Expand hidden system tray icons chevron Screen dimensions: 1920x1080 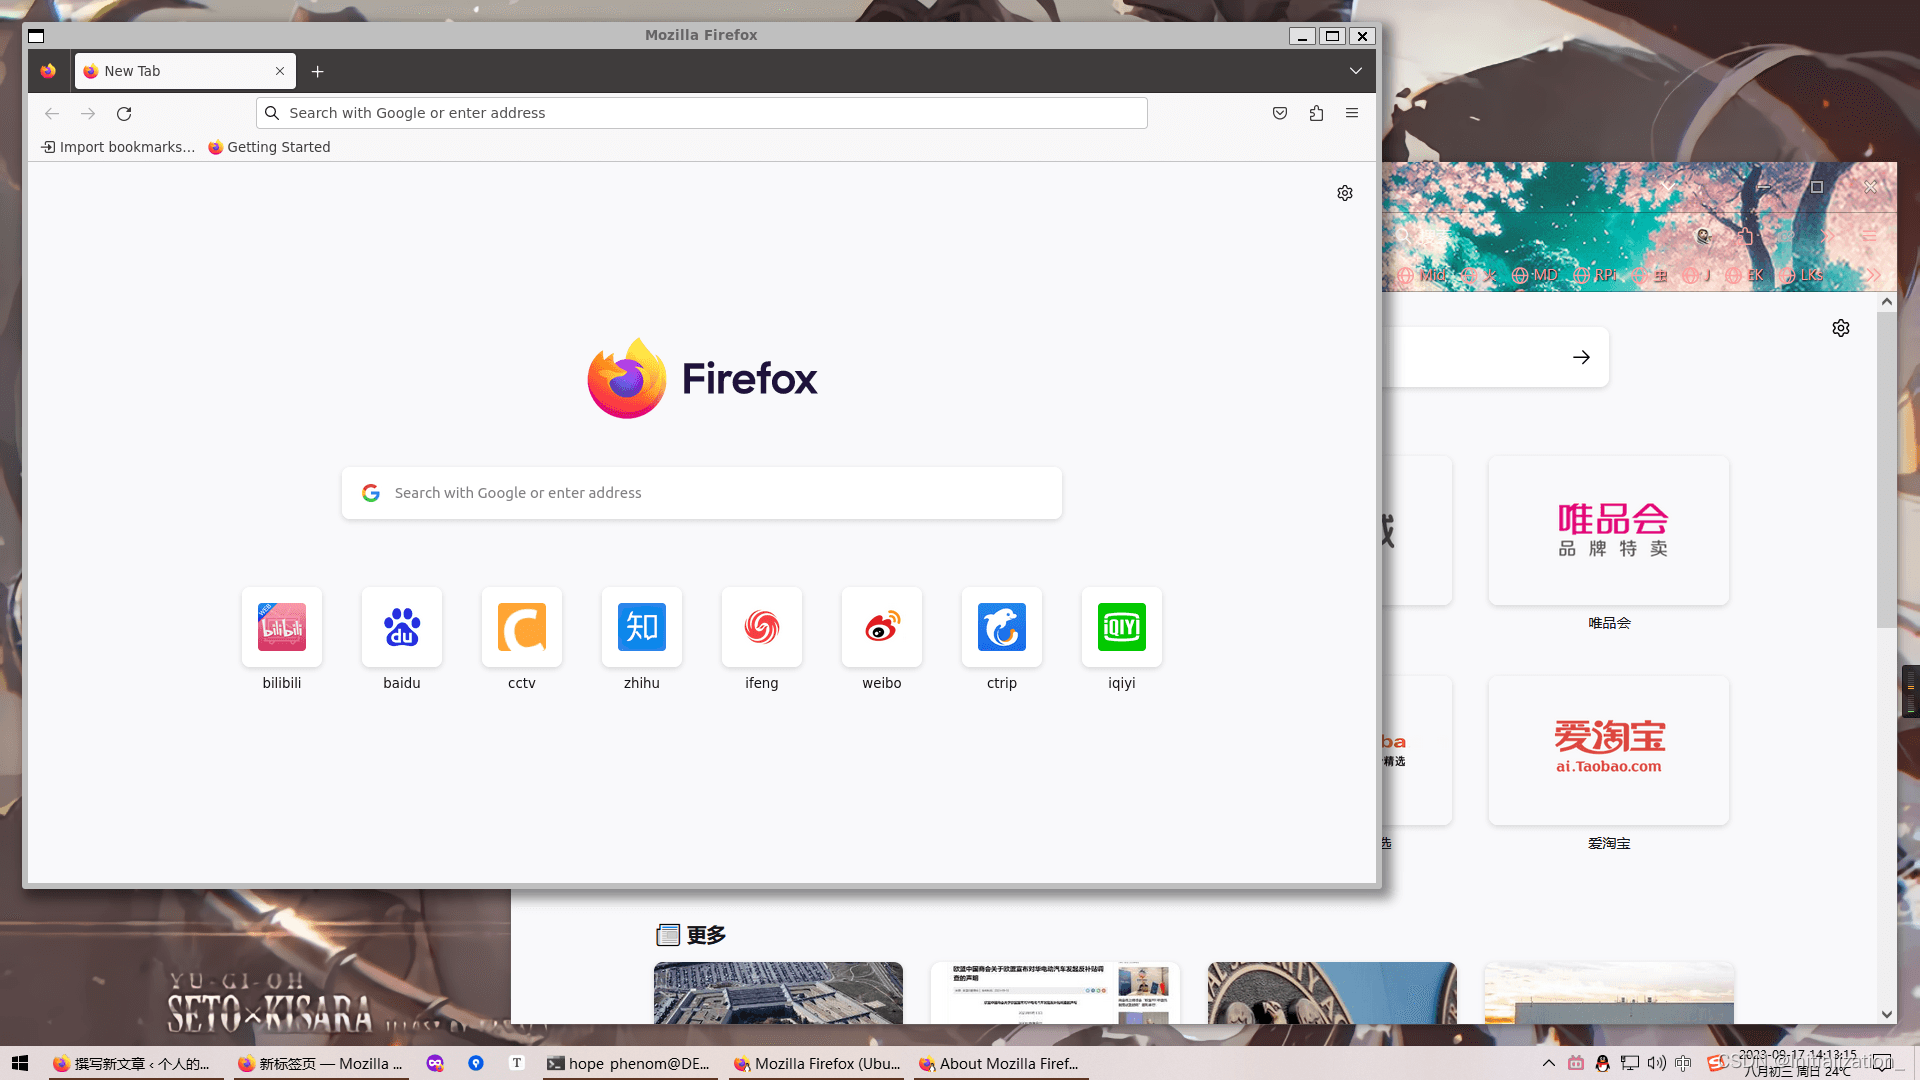tap(1549, 1063)
